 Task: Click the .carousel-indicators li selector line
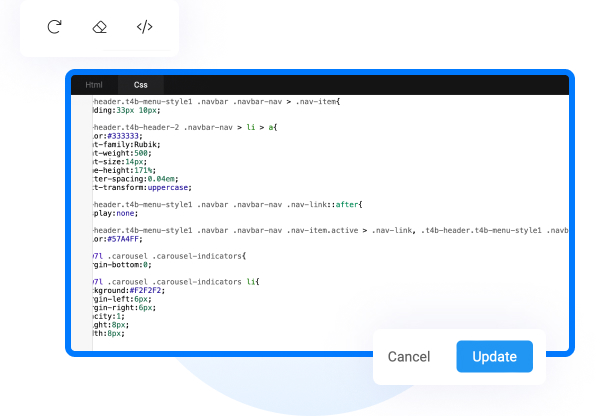point(176,282)
